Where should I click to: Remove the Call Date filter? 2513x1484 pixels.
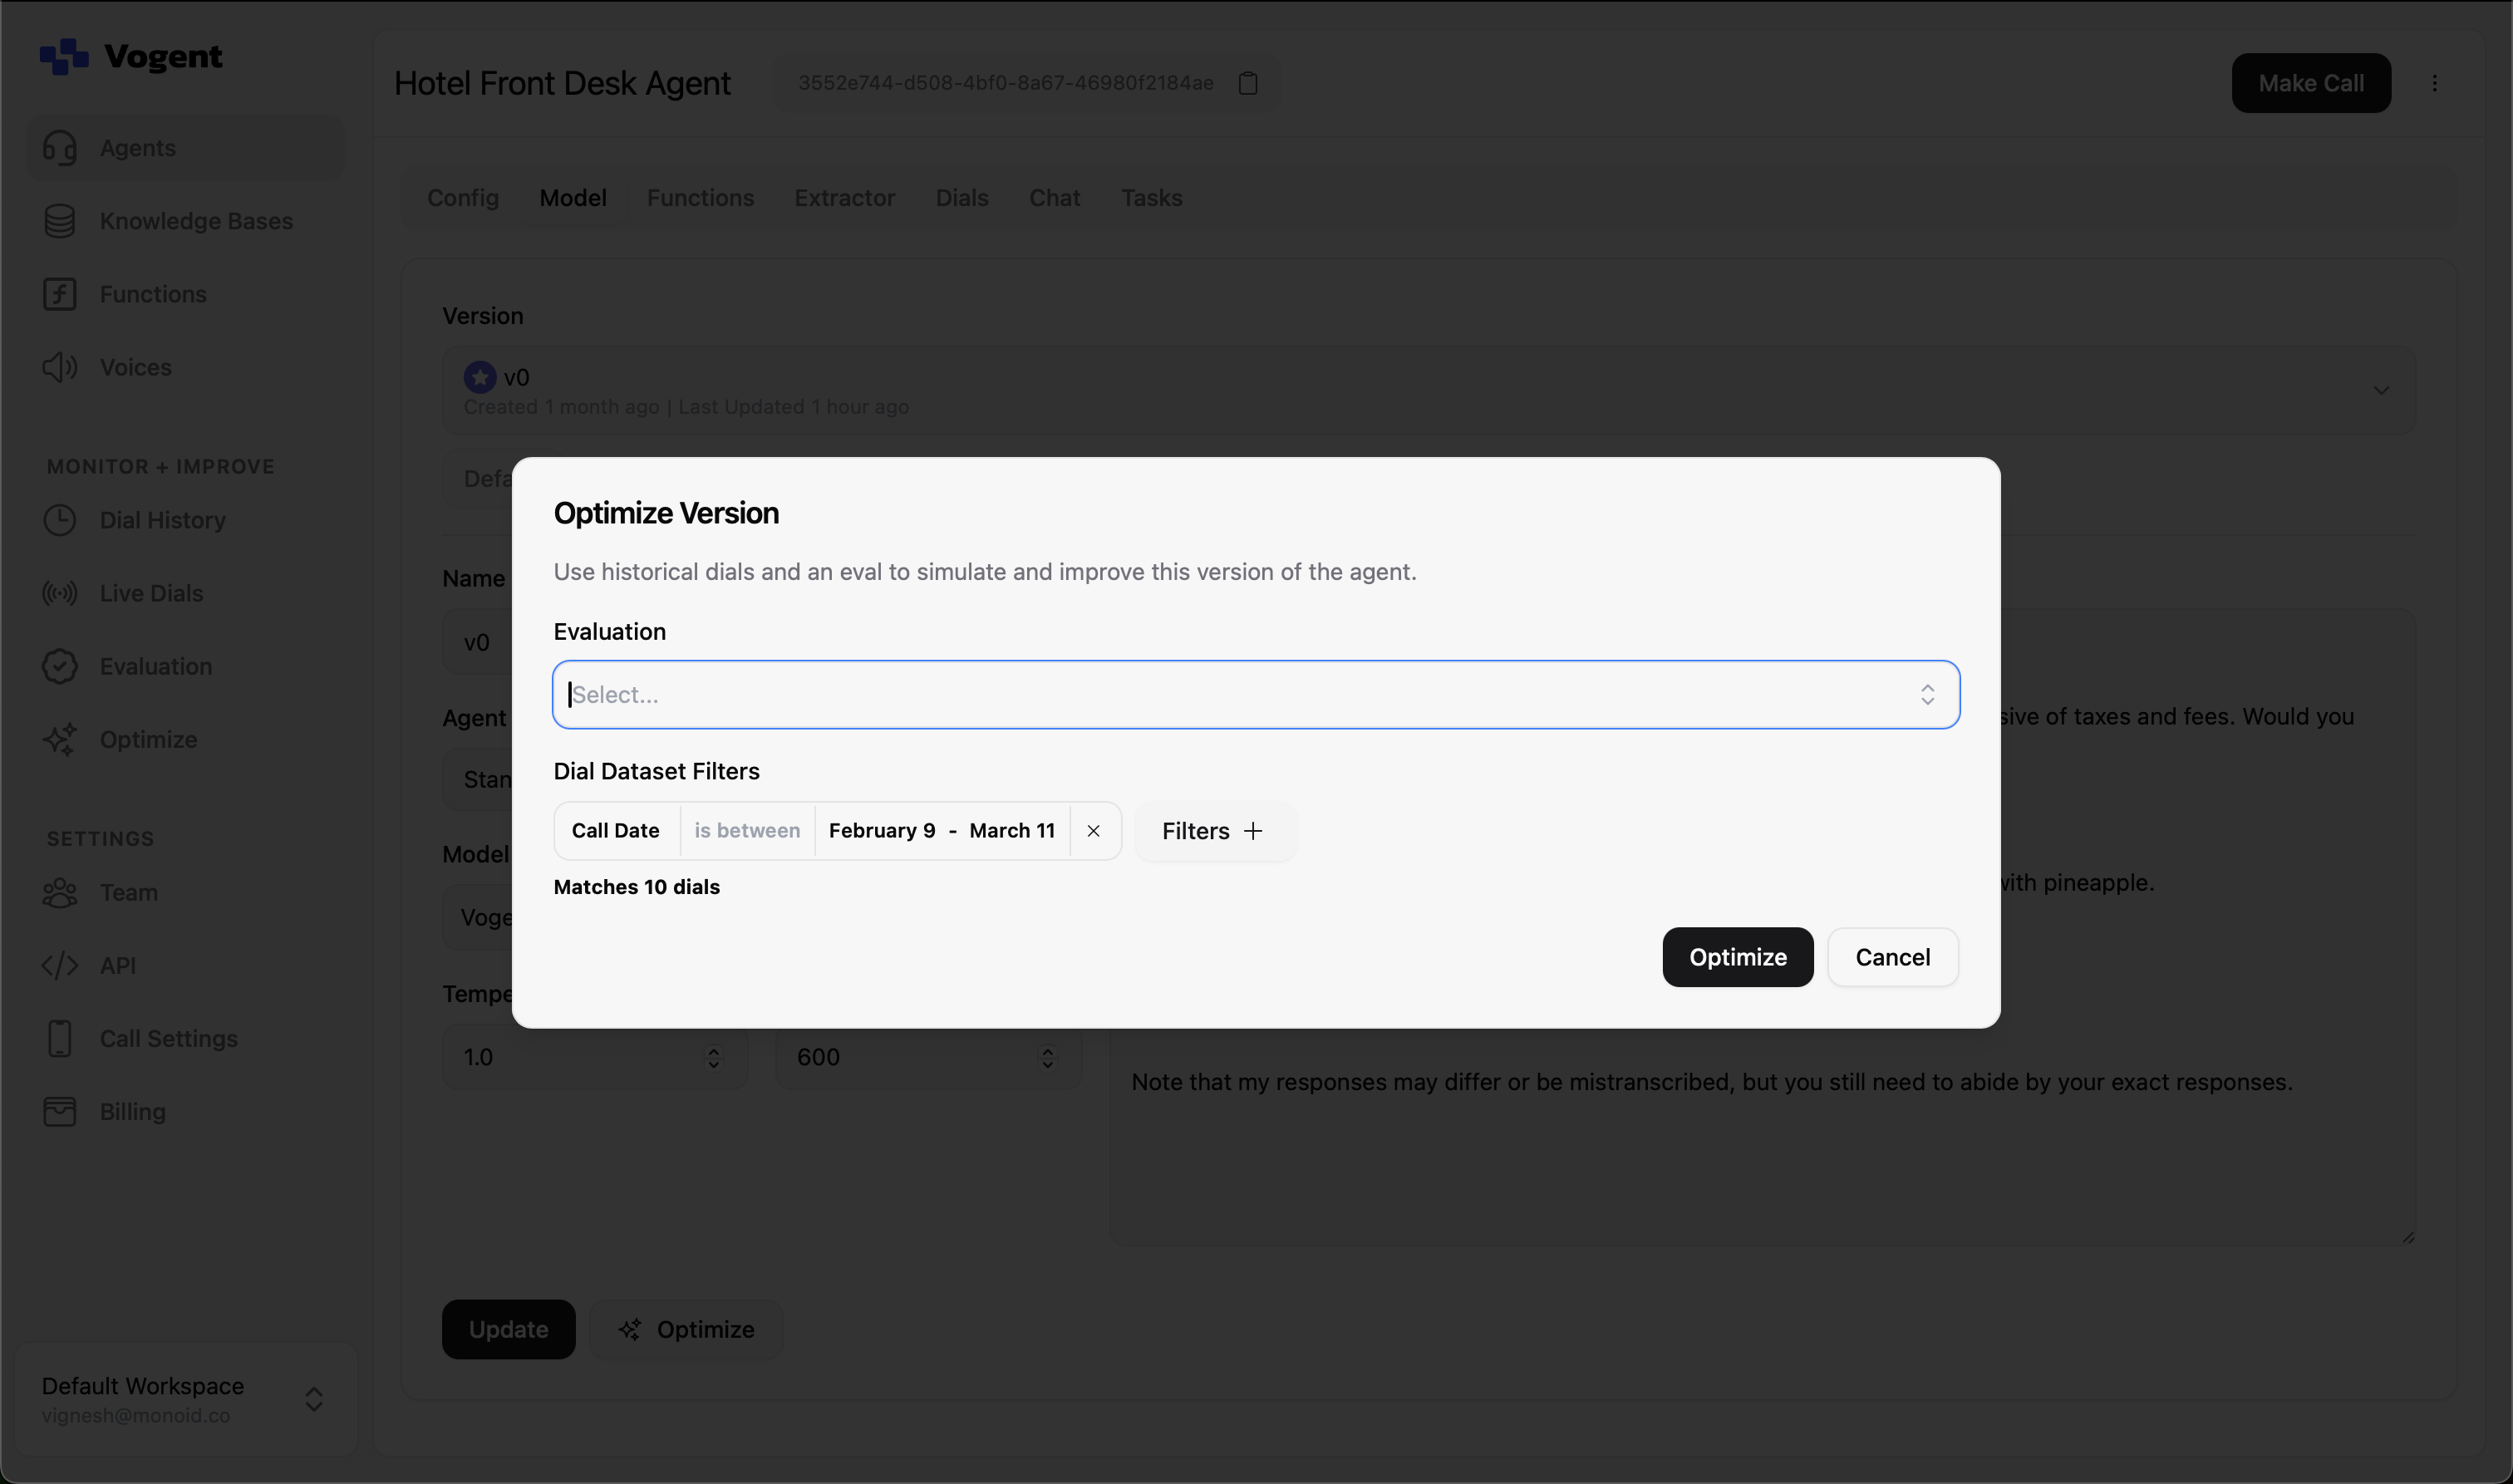pos(1093,831)
